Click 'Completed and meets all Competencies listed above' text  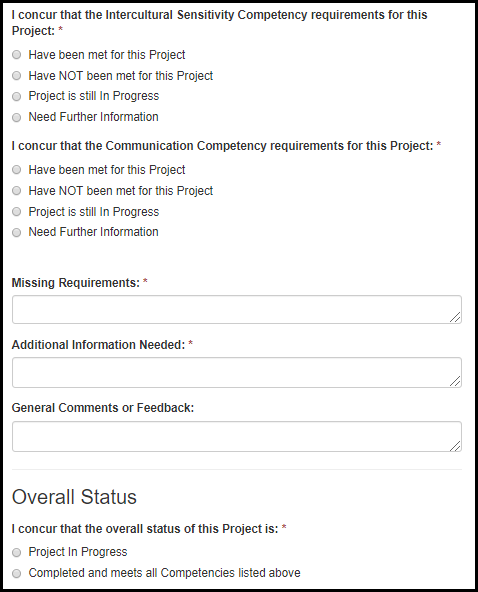pos(165,573)
